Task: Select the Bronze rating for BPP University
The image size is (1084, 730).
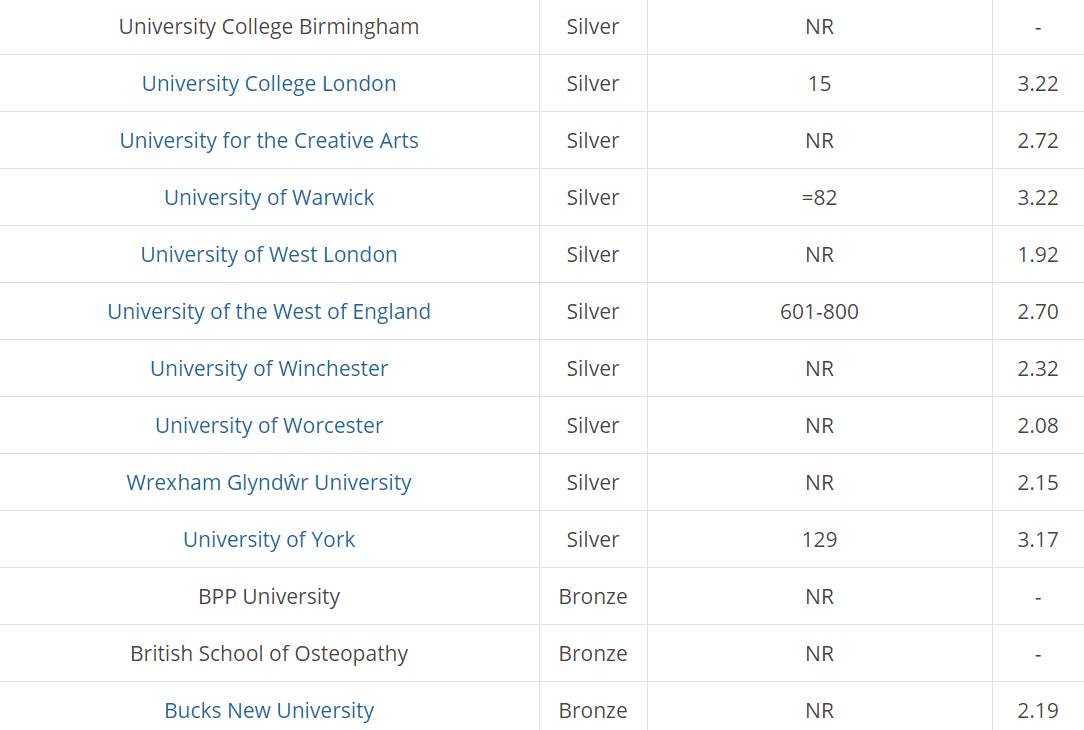Action: point(593,597)
